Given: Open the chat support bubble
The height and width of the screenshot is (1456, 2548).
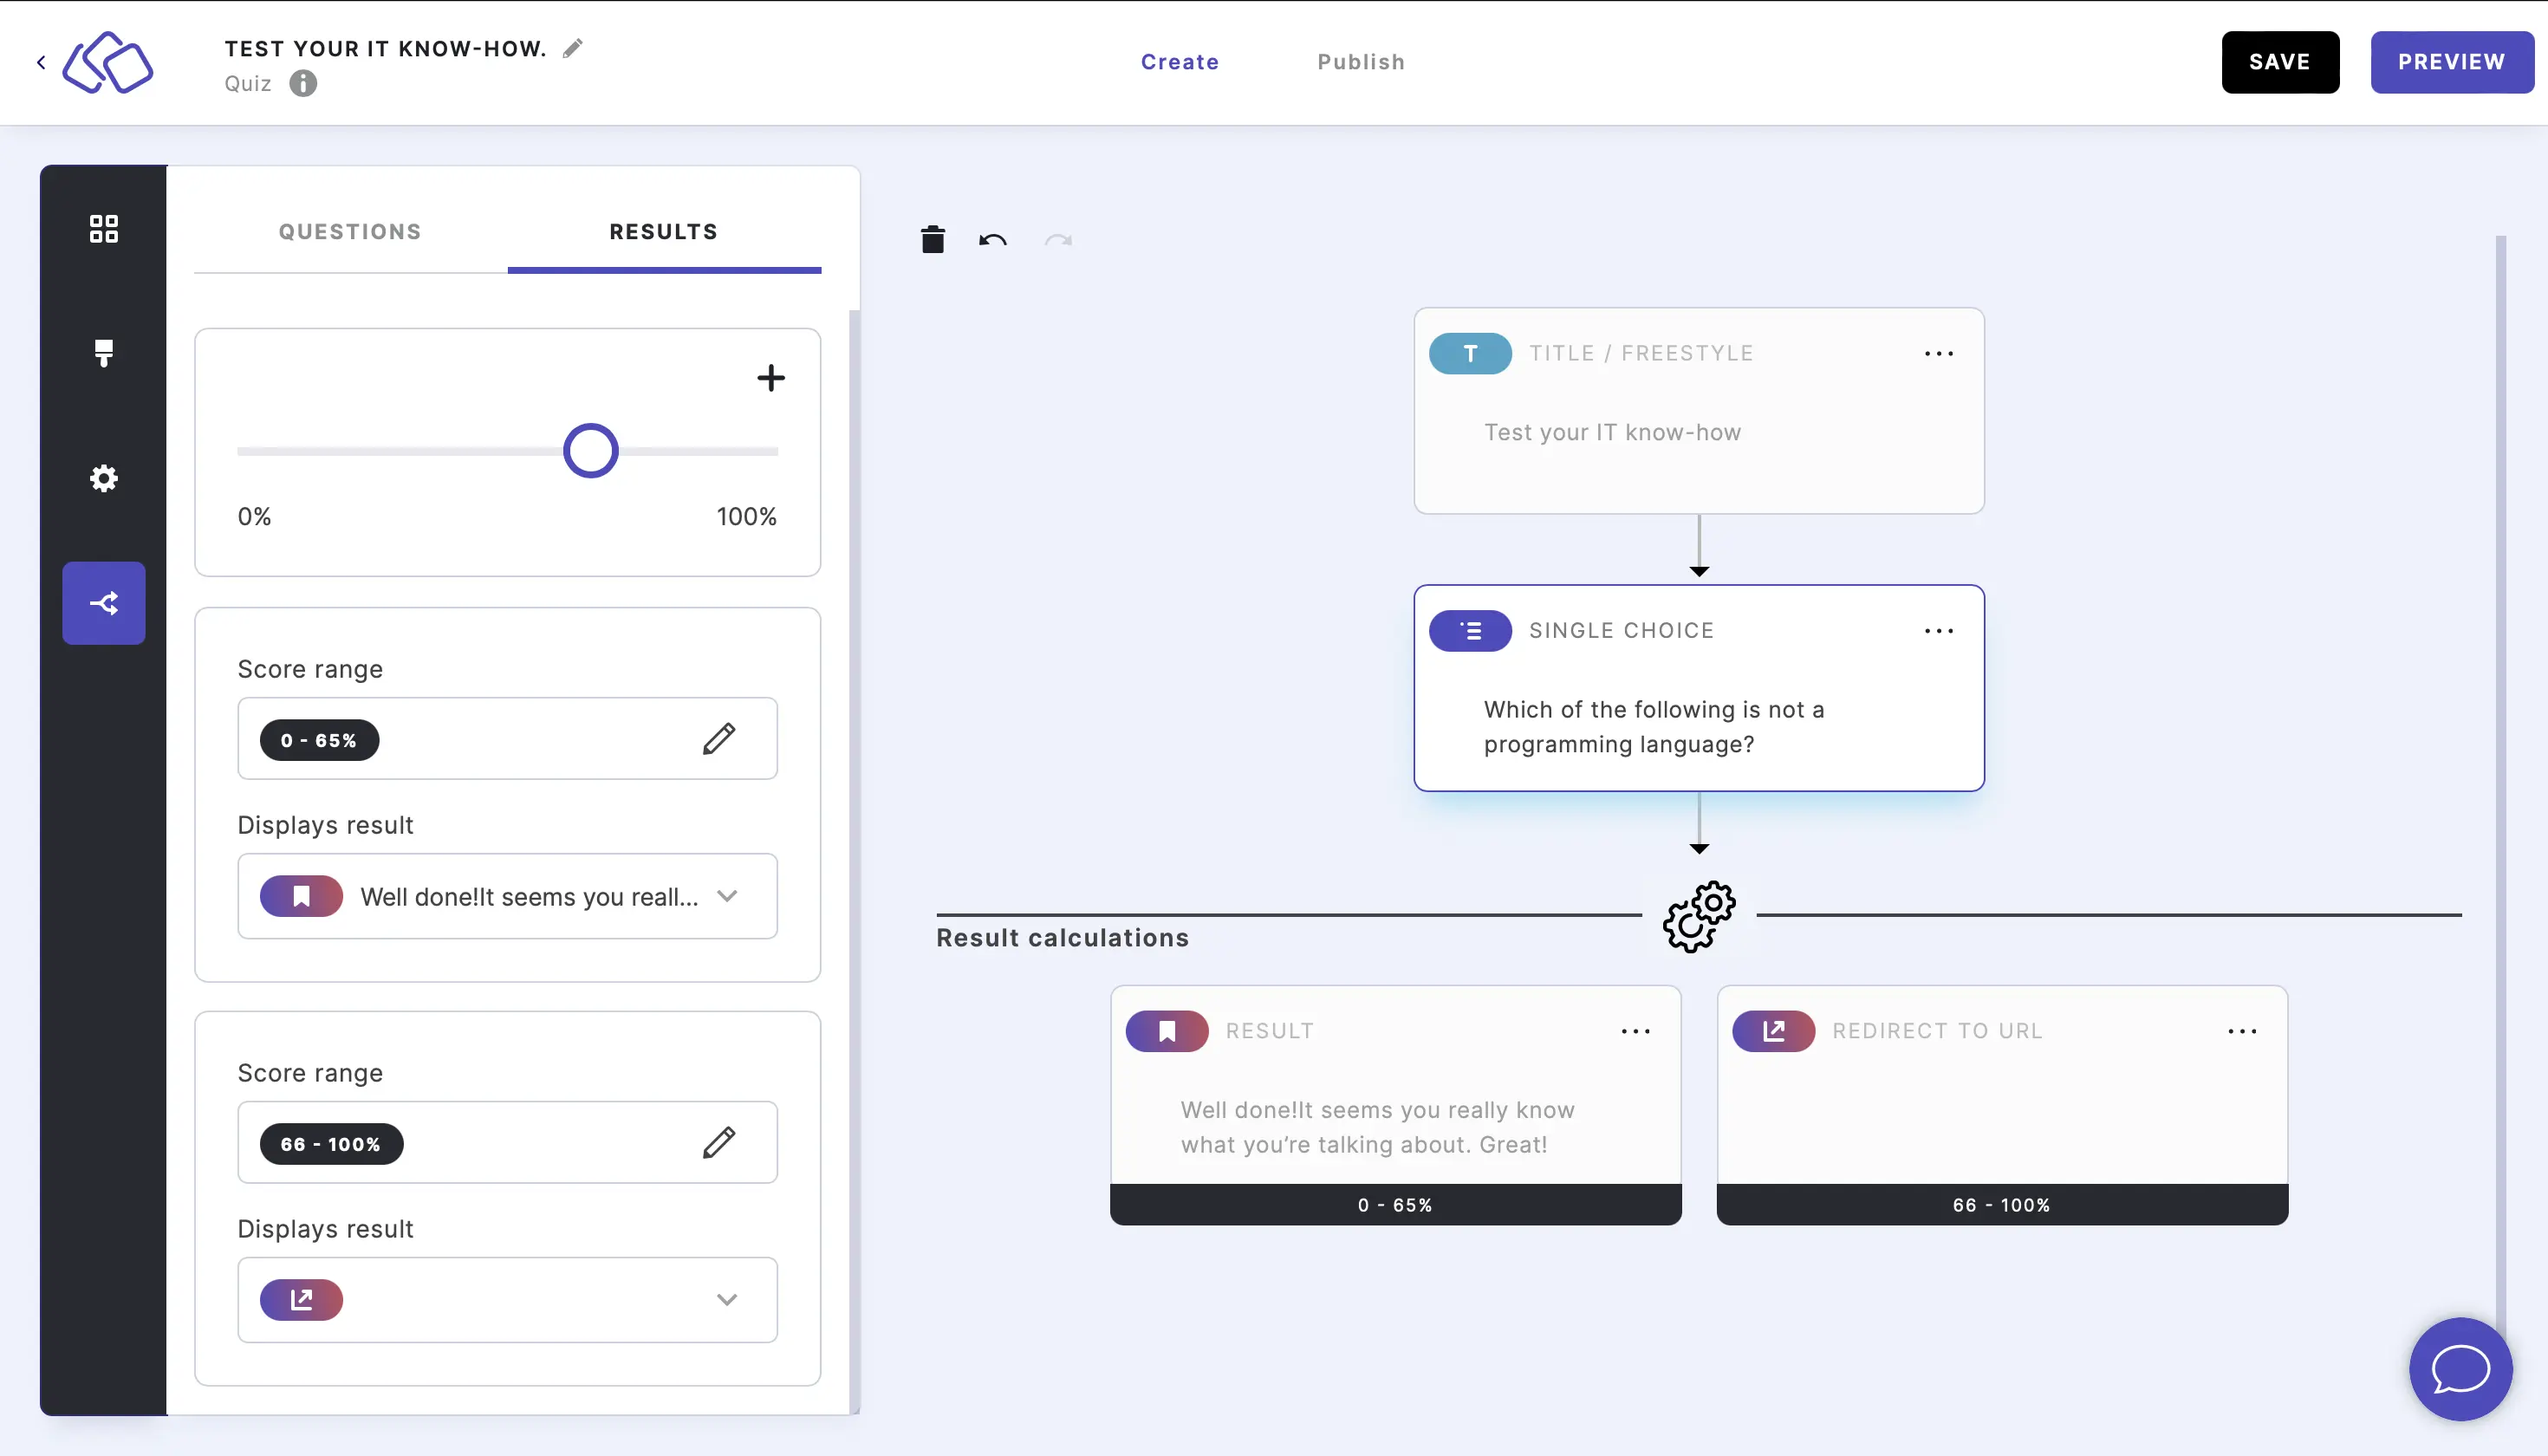Looking at the screenshot, I should click(x=2461, y=1369).
